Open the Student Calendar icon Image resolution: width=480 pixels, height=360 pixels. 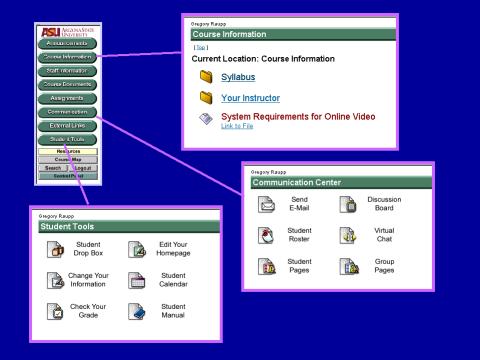(x=137, y=280)
